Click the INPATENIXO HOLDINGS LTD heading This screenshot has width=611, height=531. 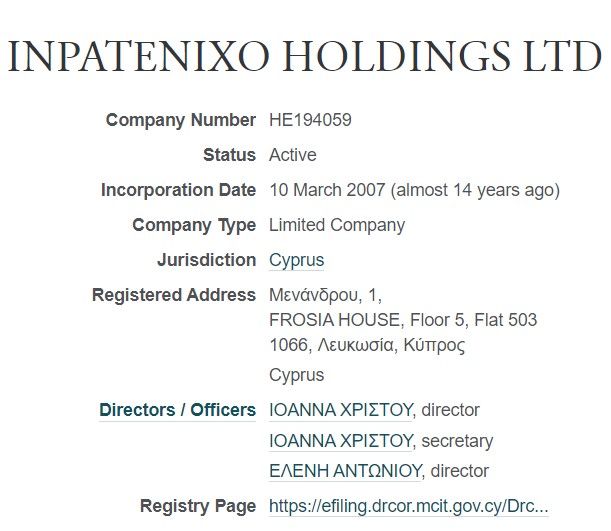click(305, 56)
